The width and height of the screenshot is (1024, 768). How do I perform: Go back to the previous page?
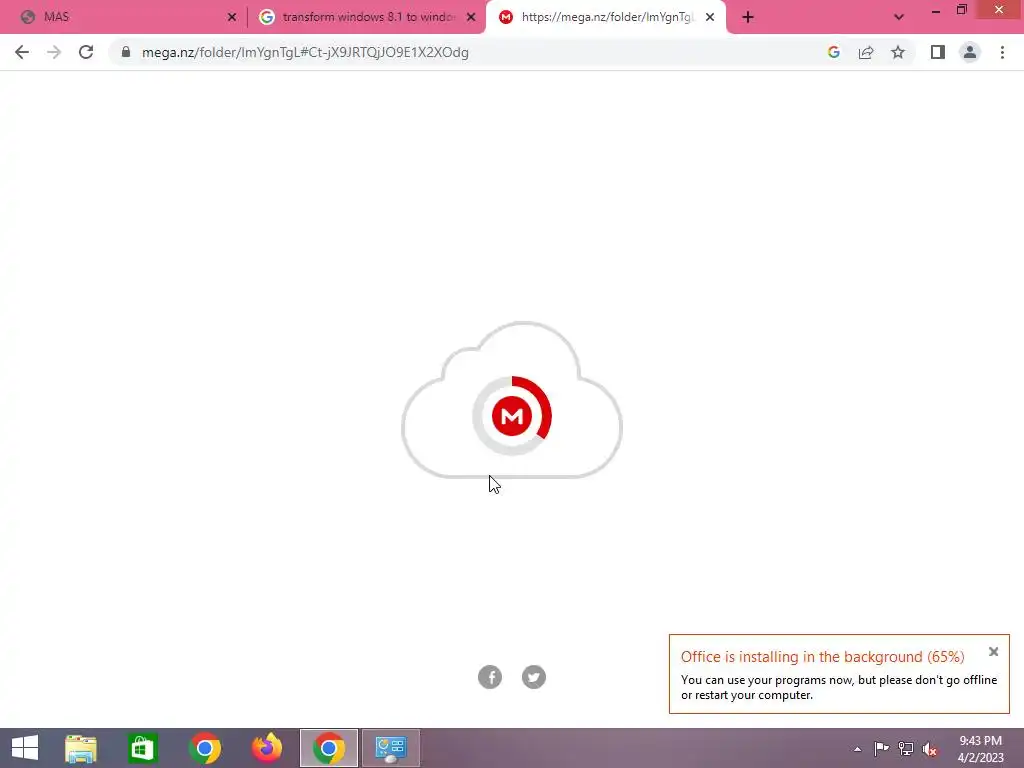point(22,52)
